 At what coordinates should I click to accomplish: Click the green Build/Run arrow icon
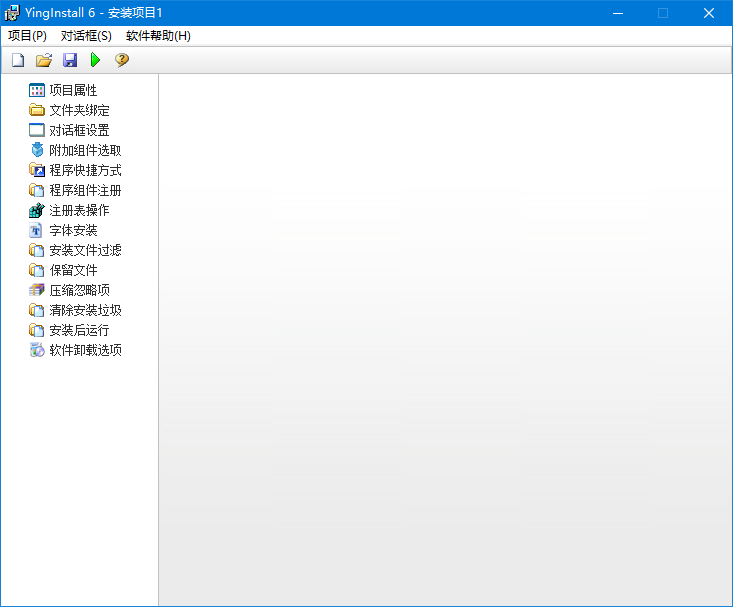point(95,60)
